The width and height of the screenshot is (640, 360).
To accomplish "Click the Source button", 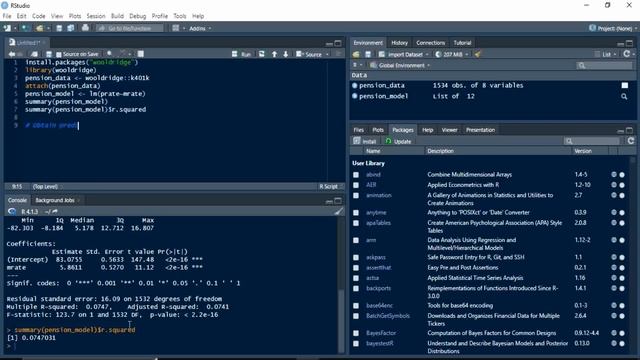I will point(309,54).
